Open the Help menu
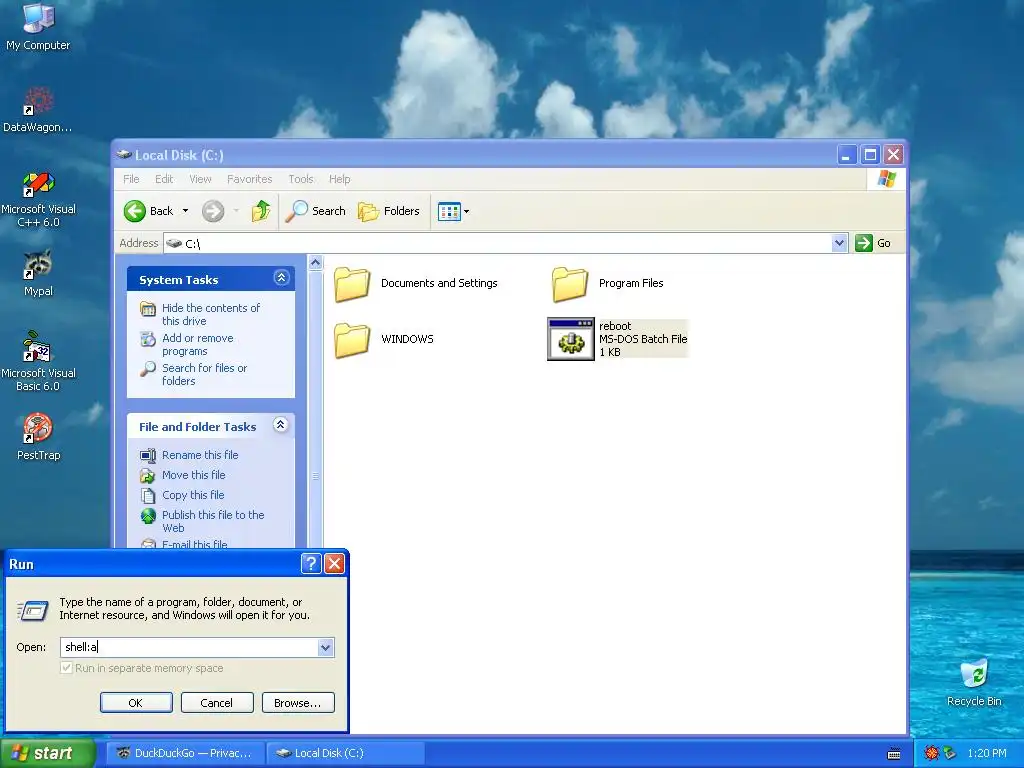Image resolution: width=1024 pixels, height=768 pixels. [x=340, y=179]
